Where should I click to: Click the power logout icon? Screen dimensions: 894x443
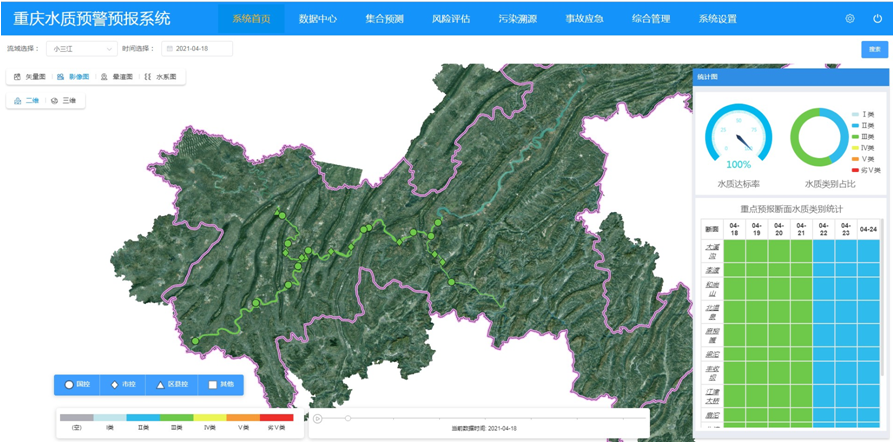pyautogui.click(x=877, y=18)
